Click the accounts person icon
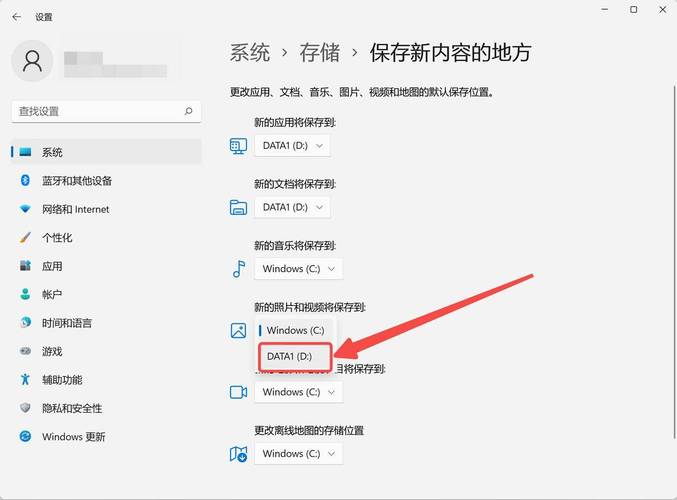 (25, 294)
